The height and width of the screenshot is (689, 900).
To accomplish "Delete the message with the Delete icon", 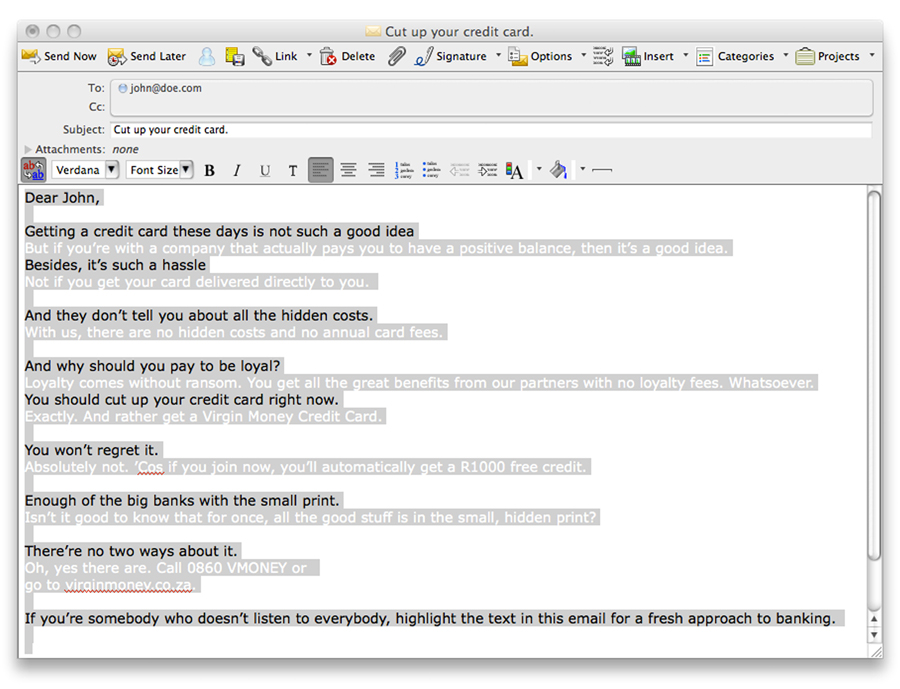I will point(347,57).
